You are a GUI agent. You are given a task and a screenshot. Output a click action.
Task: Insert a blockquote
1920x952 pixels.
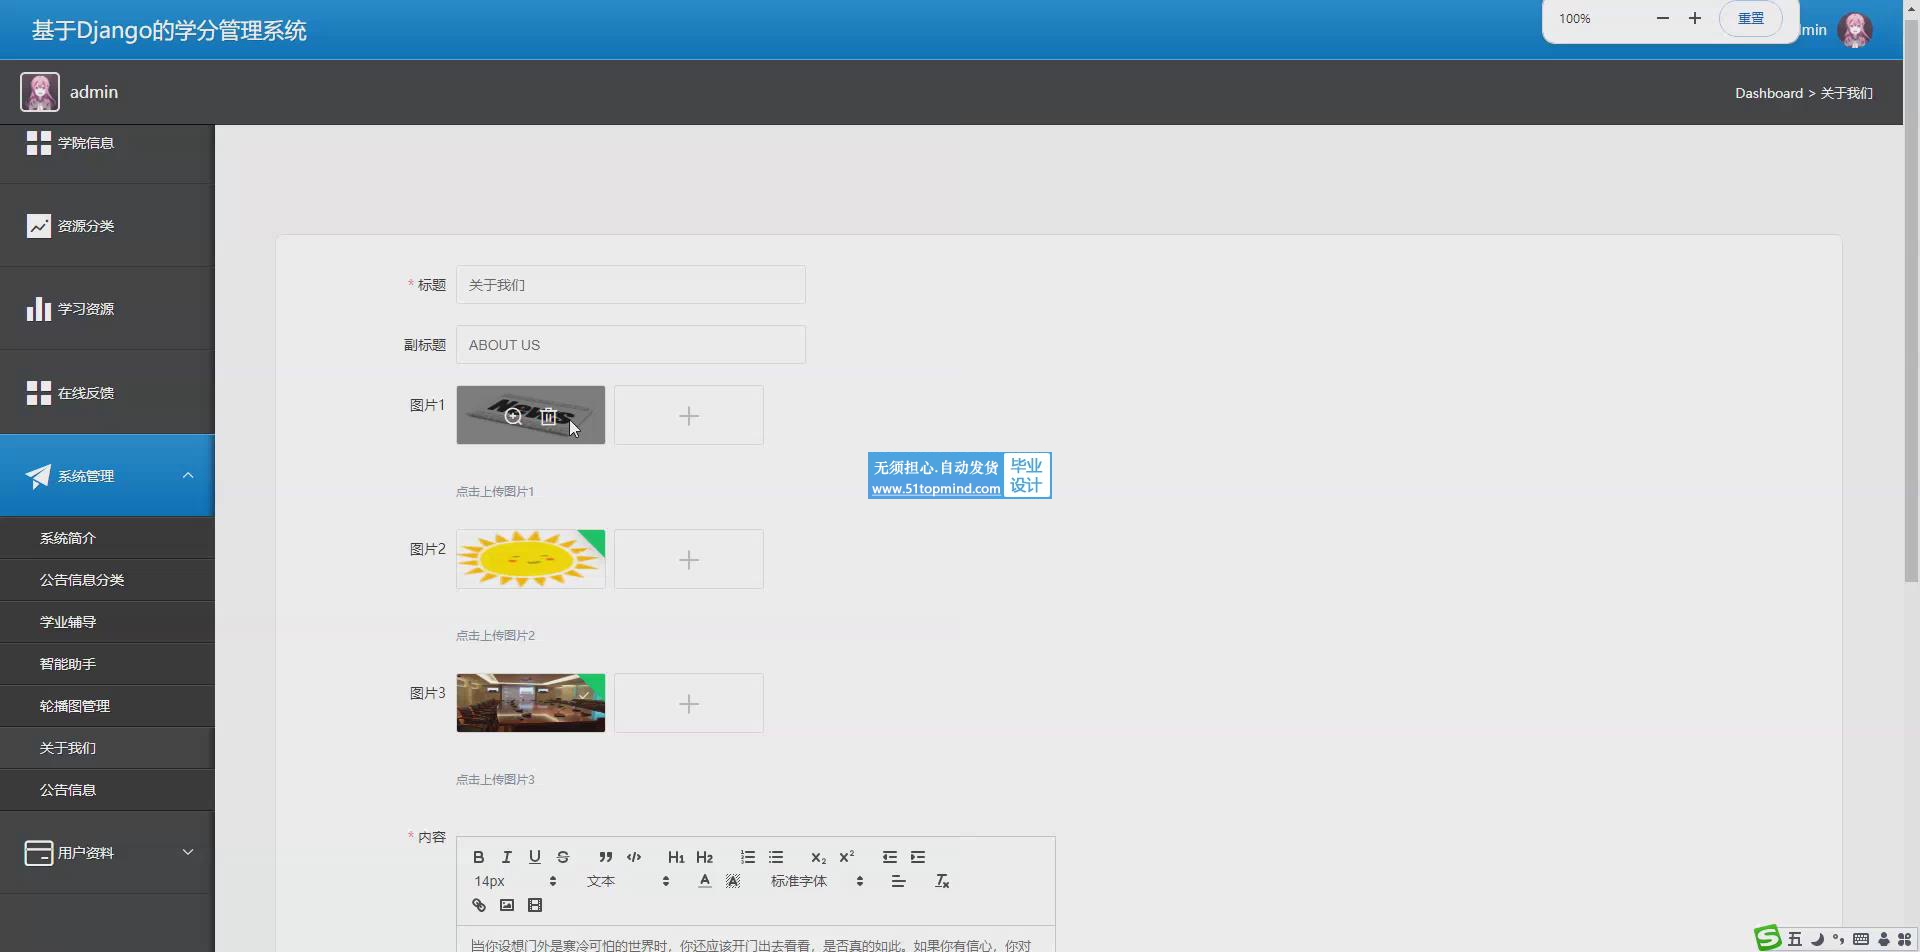tap(605, 857)
